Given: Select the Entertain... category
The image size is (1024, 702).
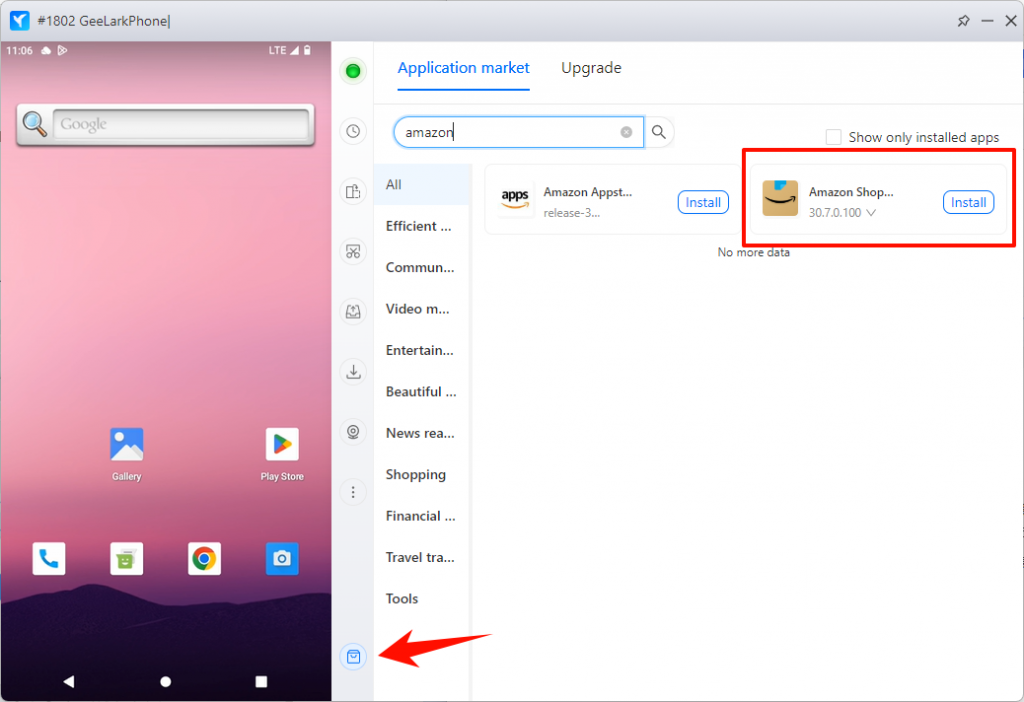Looking at the screenshot, I should (x=422, y=351).
